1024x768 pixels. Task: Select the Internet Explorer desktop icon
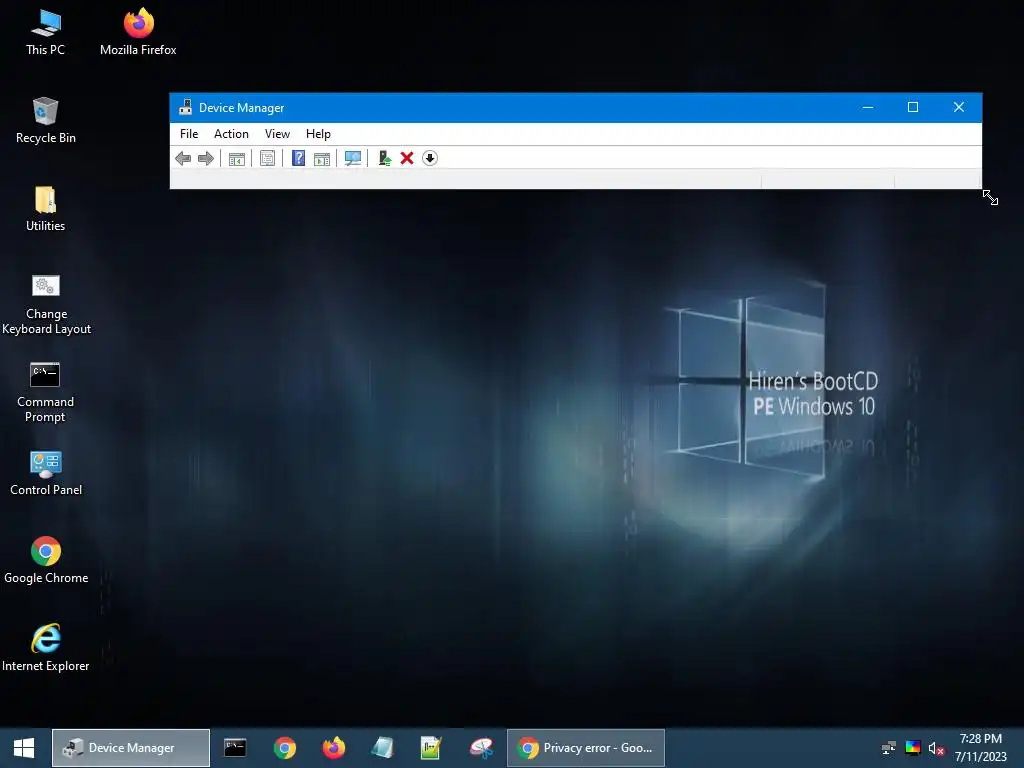(x=46, y=648)
